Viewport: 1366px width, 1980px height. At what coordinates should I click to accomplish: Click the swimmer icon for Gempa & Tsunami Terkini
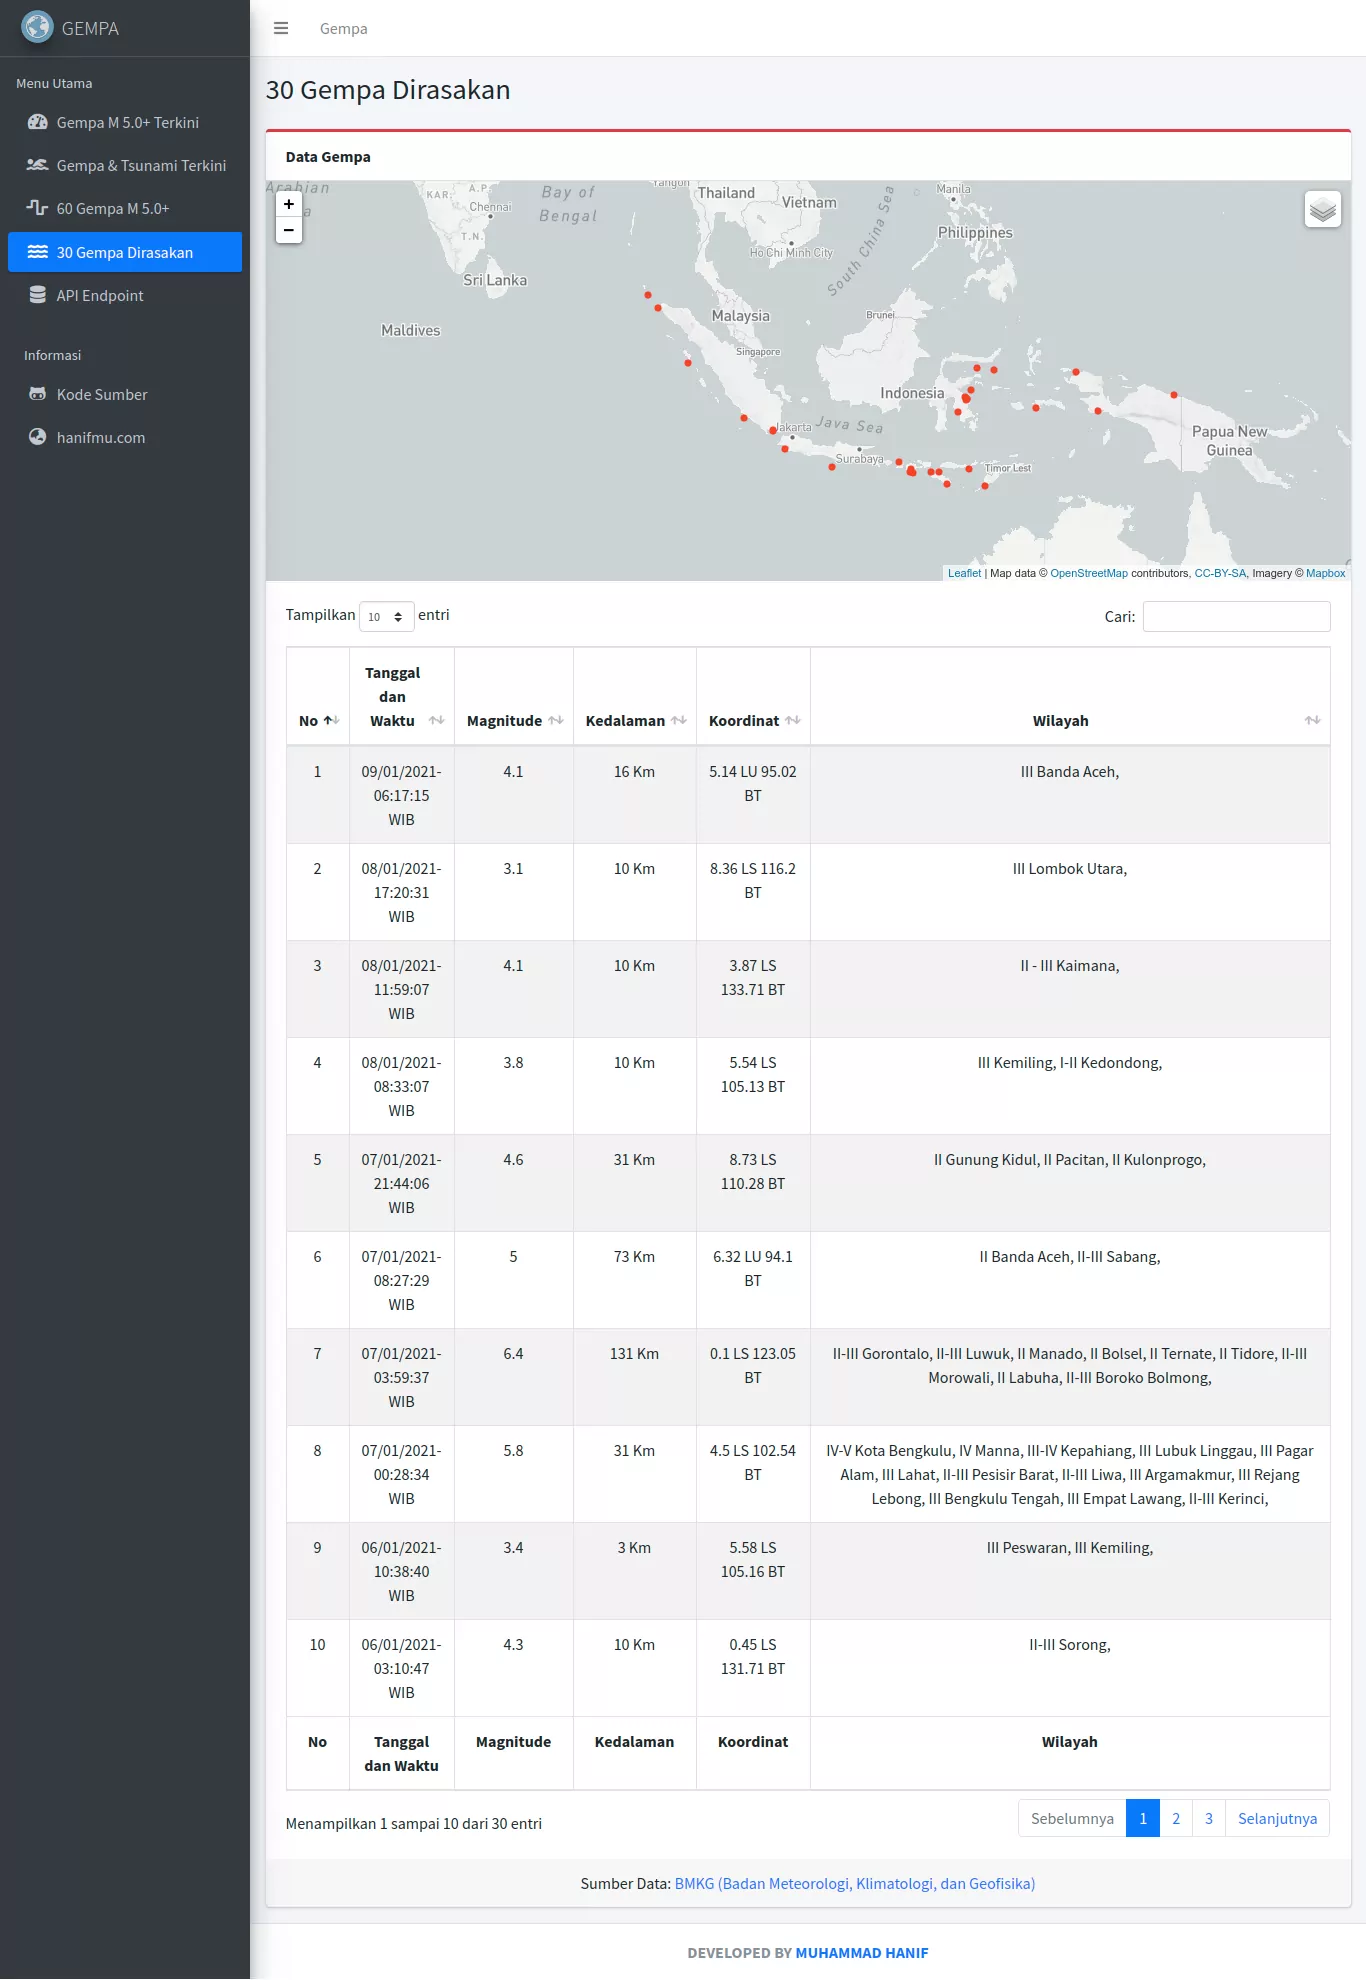coord(37,165)
